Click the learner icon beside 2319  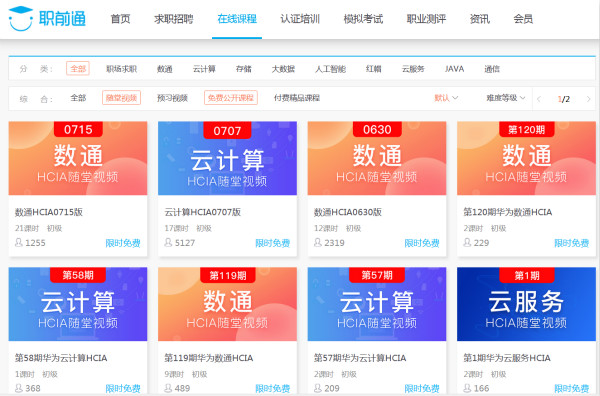pos(318,242)
